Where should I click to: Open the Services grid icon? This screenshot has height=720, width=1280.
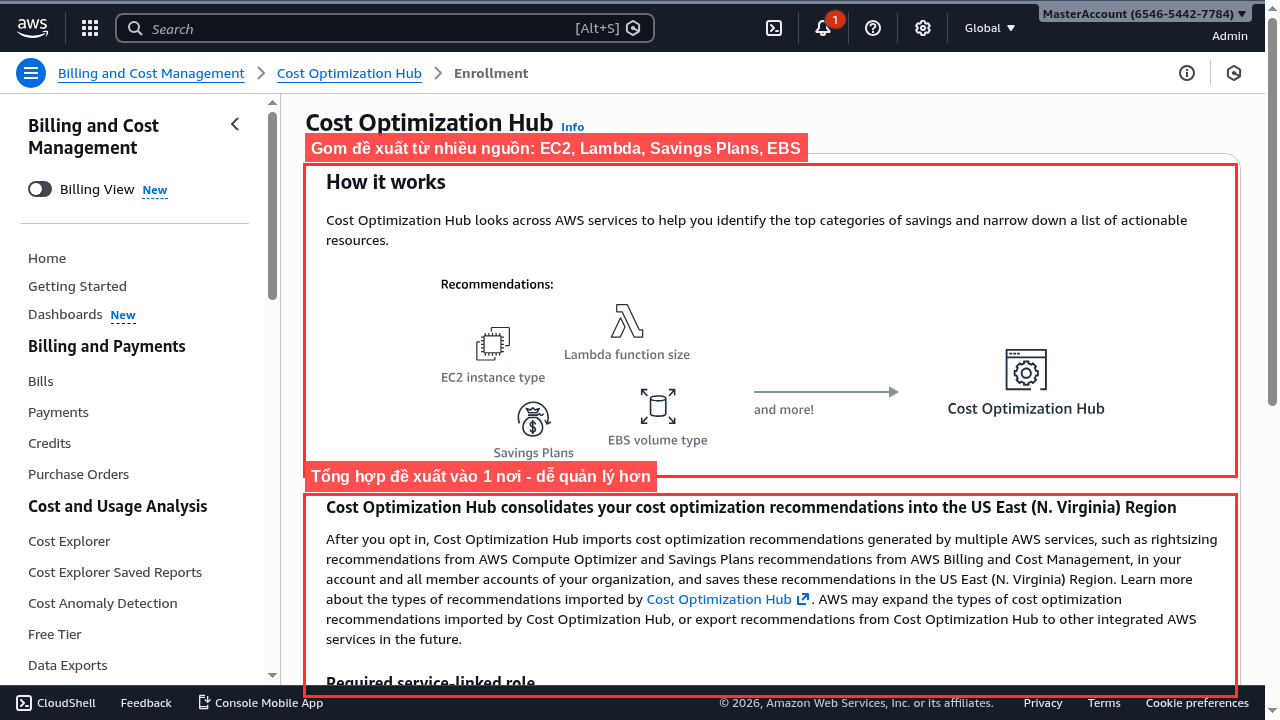click(89, 27)
